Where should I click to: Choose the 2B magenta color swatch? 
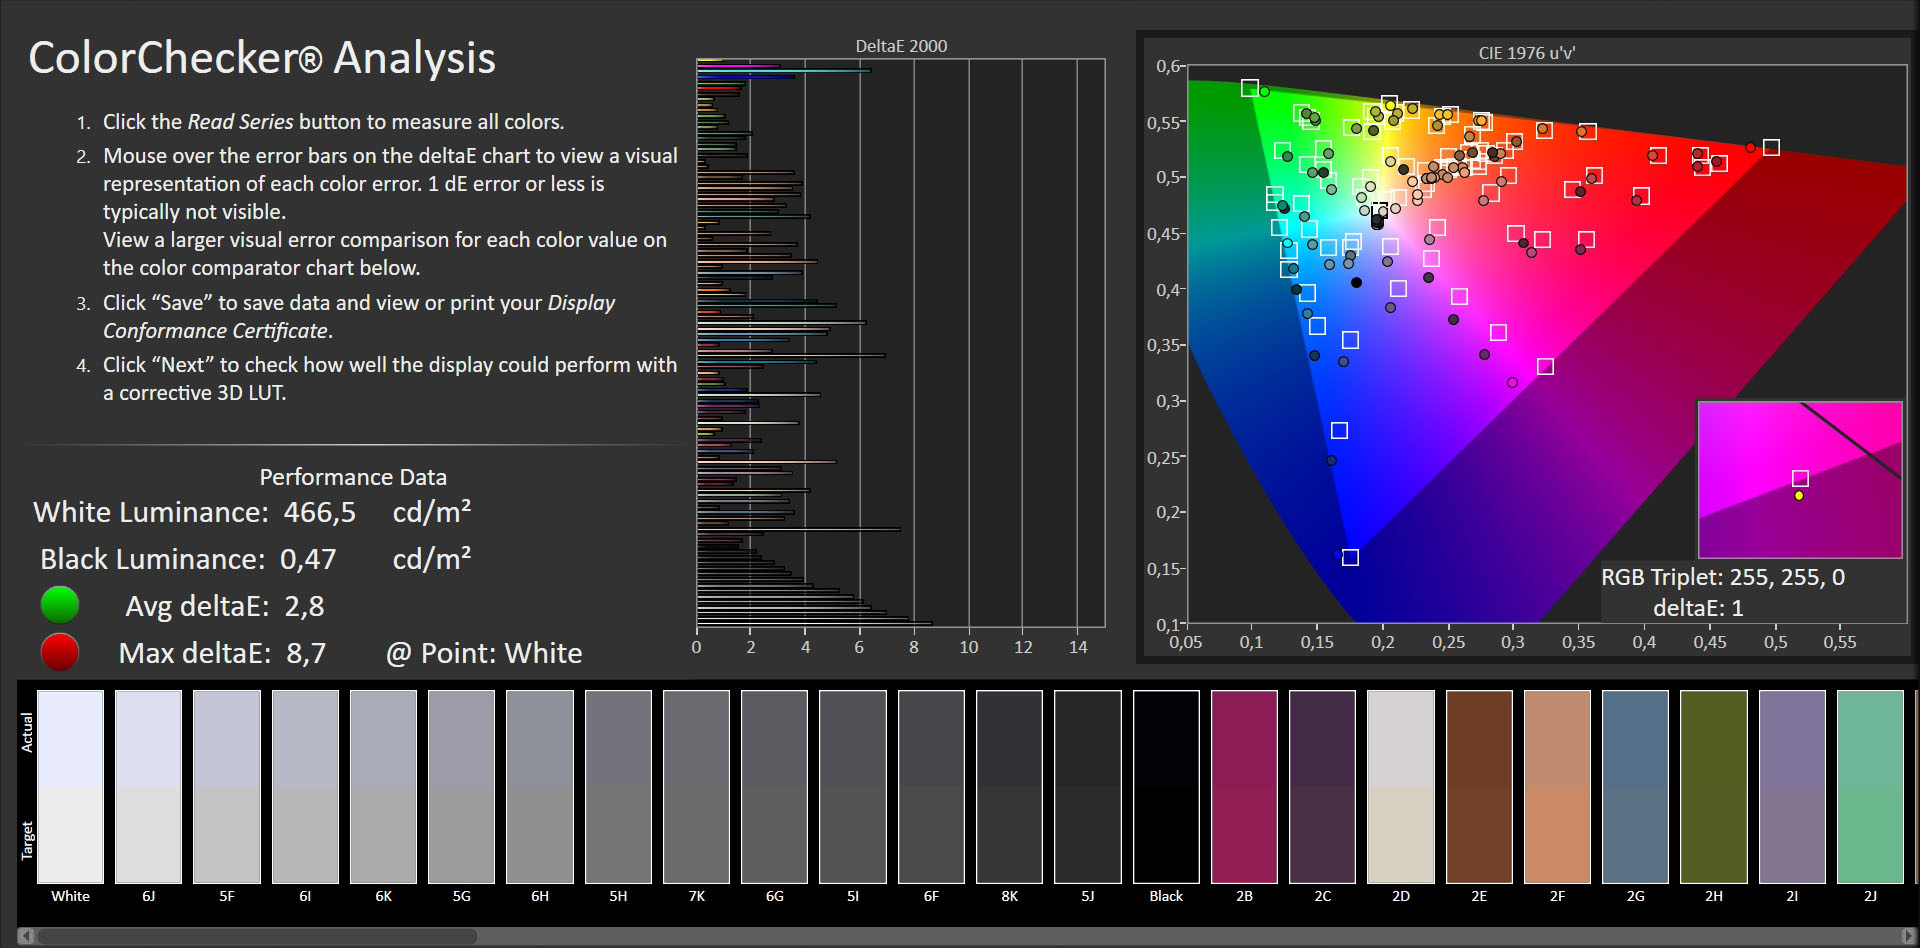click(1244, 786)
